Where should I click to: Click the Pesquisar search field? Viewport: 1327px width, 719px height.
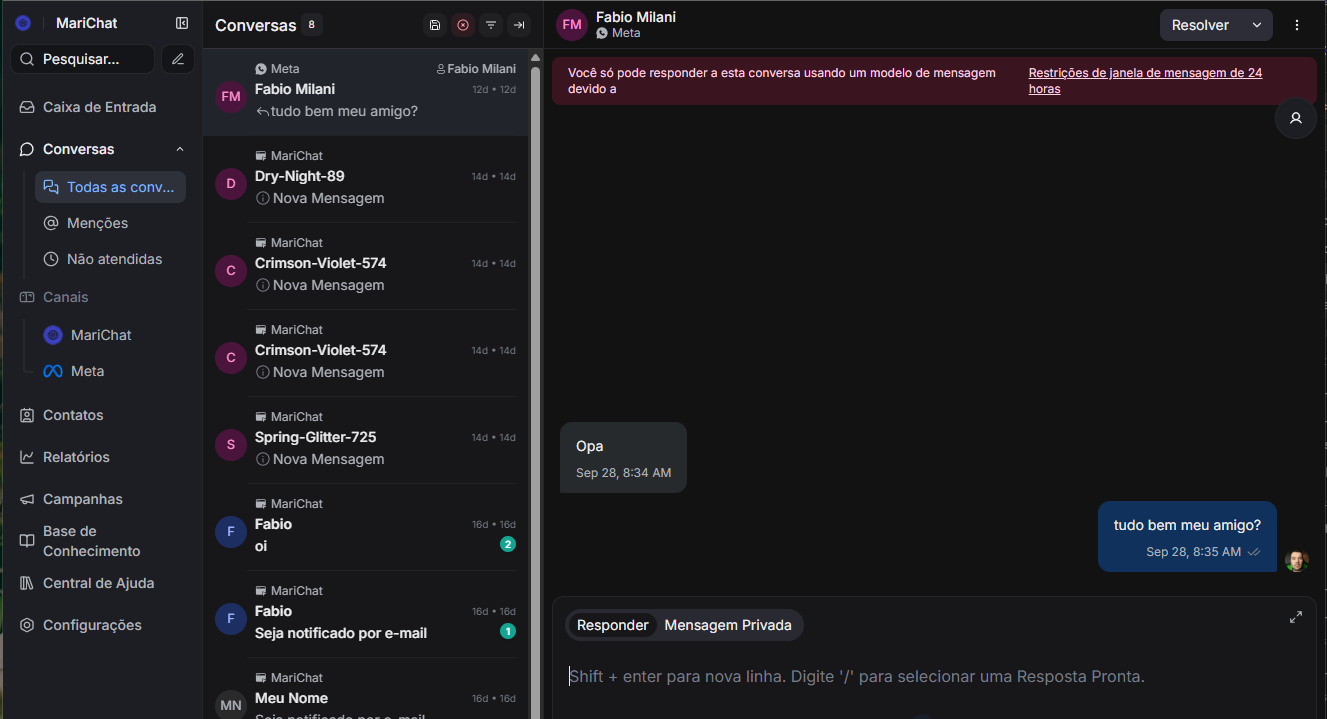click(x=83, y=59)
